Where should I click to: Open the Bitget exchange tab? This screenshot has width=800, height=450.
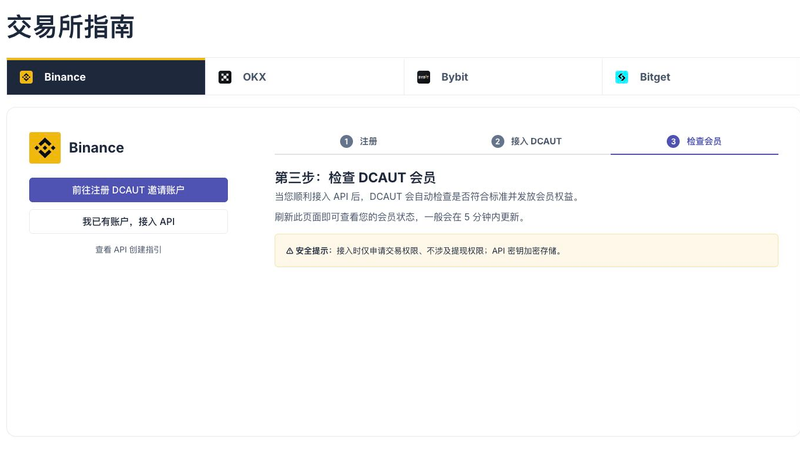coord(701,77)
